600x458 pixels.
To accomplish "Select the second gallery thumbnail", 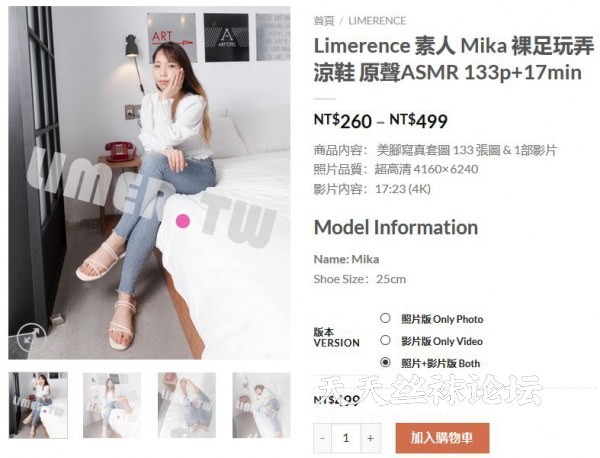I will pos(112,405).
